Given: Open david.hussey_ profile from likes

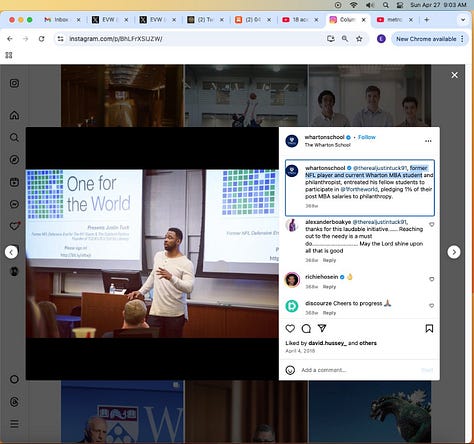Looking at the screenshot, I should (327, 343).
